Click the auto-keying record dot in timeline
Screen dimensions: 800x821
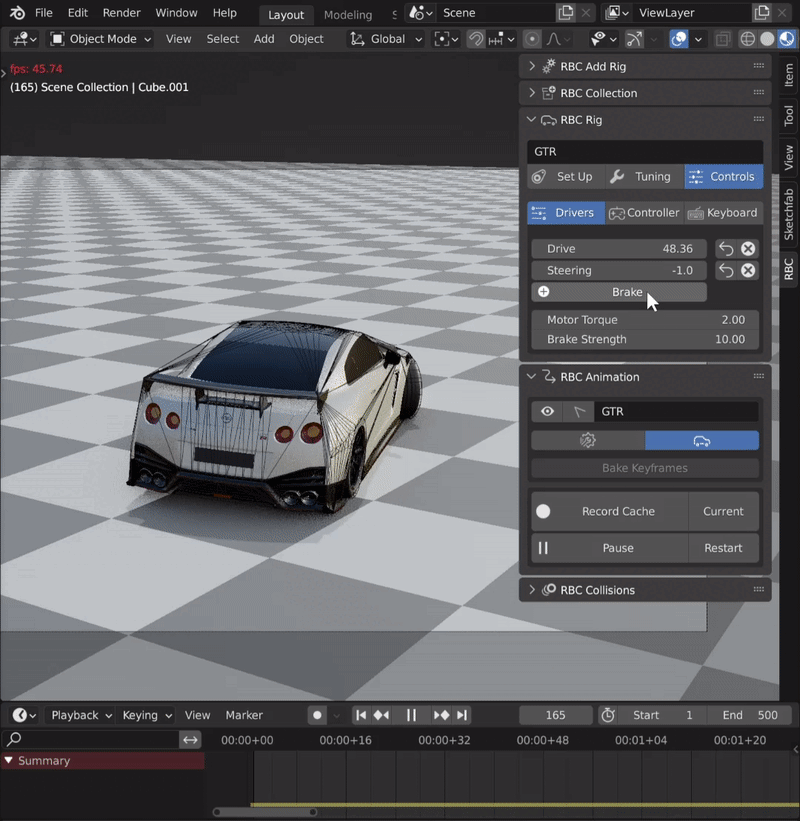[317, 715]
